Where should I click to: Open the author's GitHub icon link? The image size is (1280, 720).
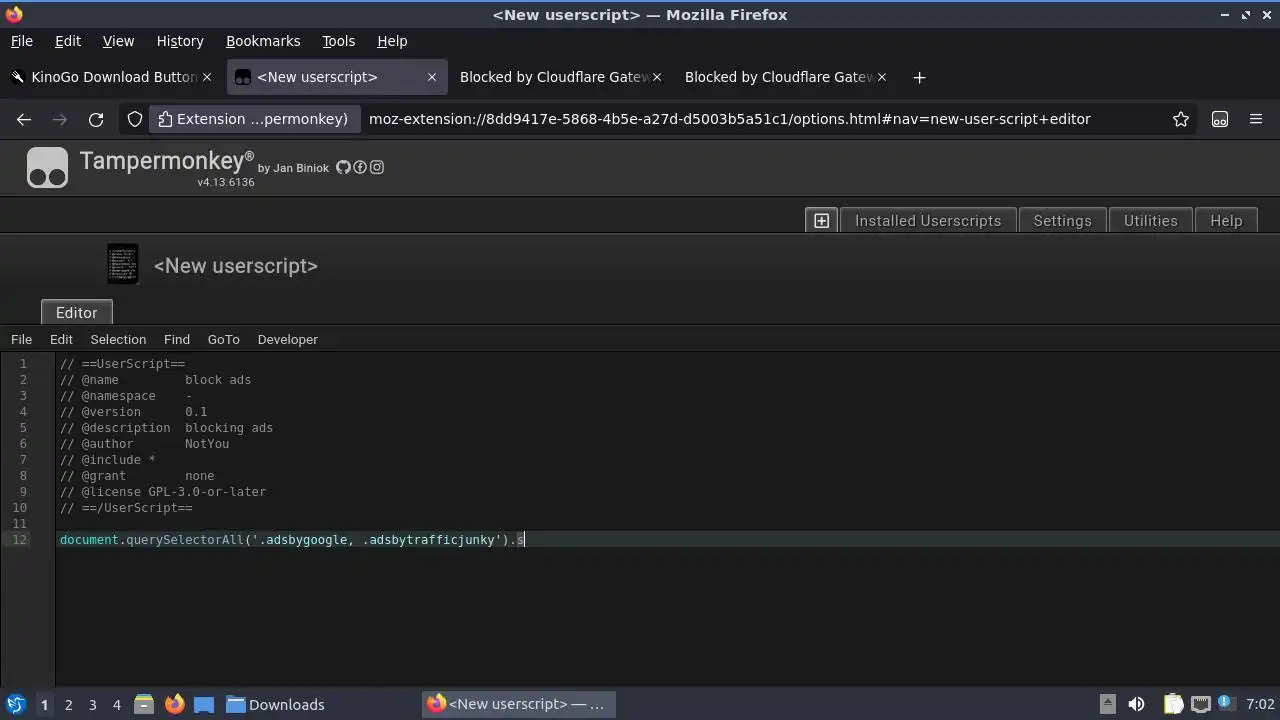343,167
